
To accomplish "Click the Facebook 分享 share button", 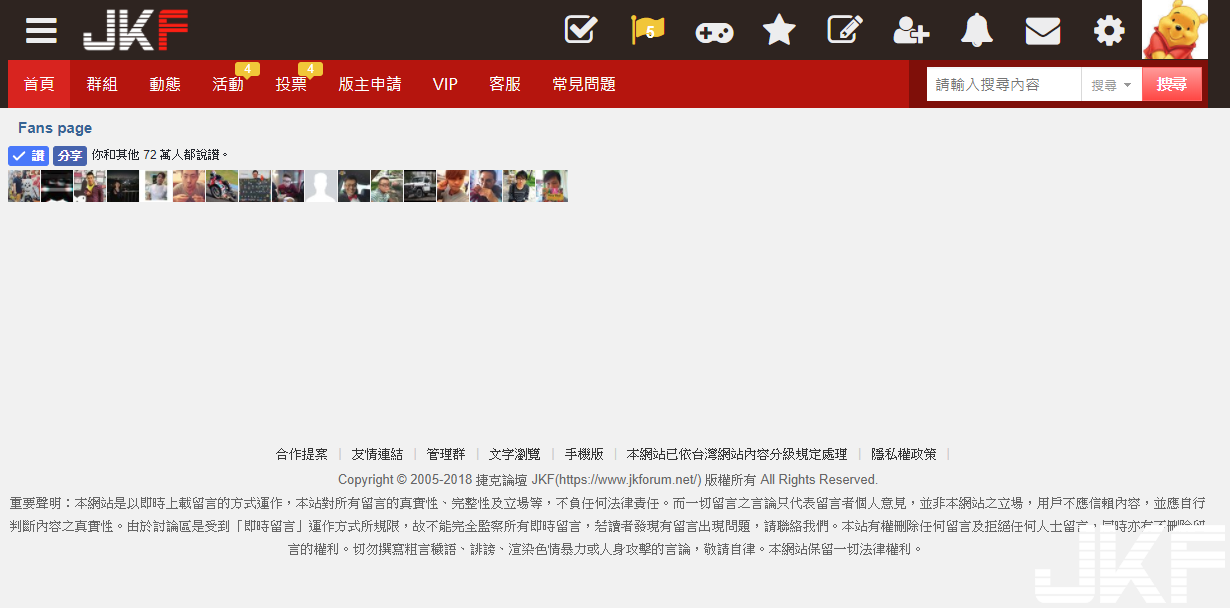I will [x=69, y=156].
